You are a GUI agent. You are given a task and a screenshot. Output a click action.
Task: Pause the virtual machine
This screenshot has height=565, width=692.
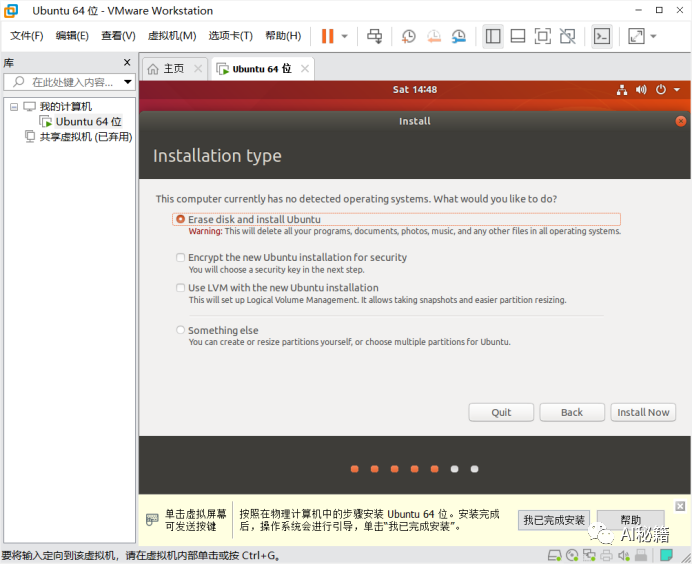[x=327, y=36]
